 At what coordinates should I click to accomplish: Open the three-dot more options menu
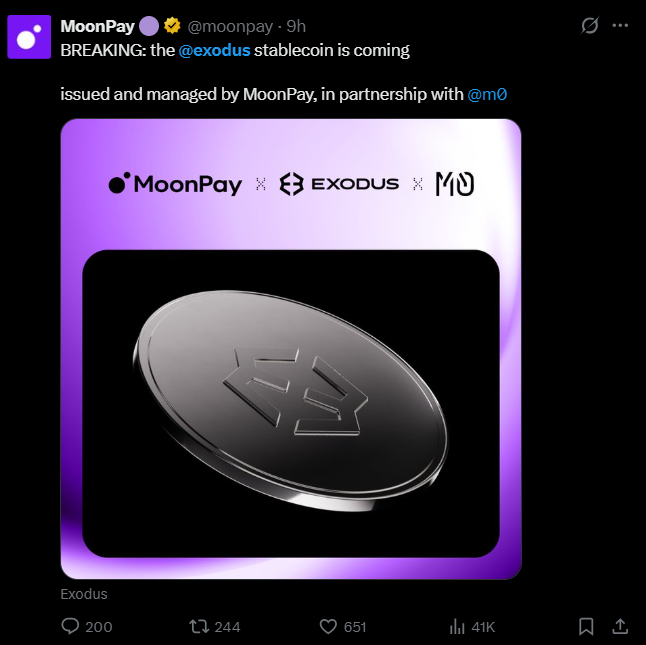pos(620,26)
